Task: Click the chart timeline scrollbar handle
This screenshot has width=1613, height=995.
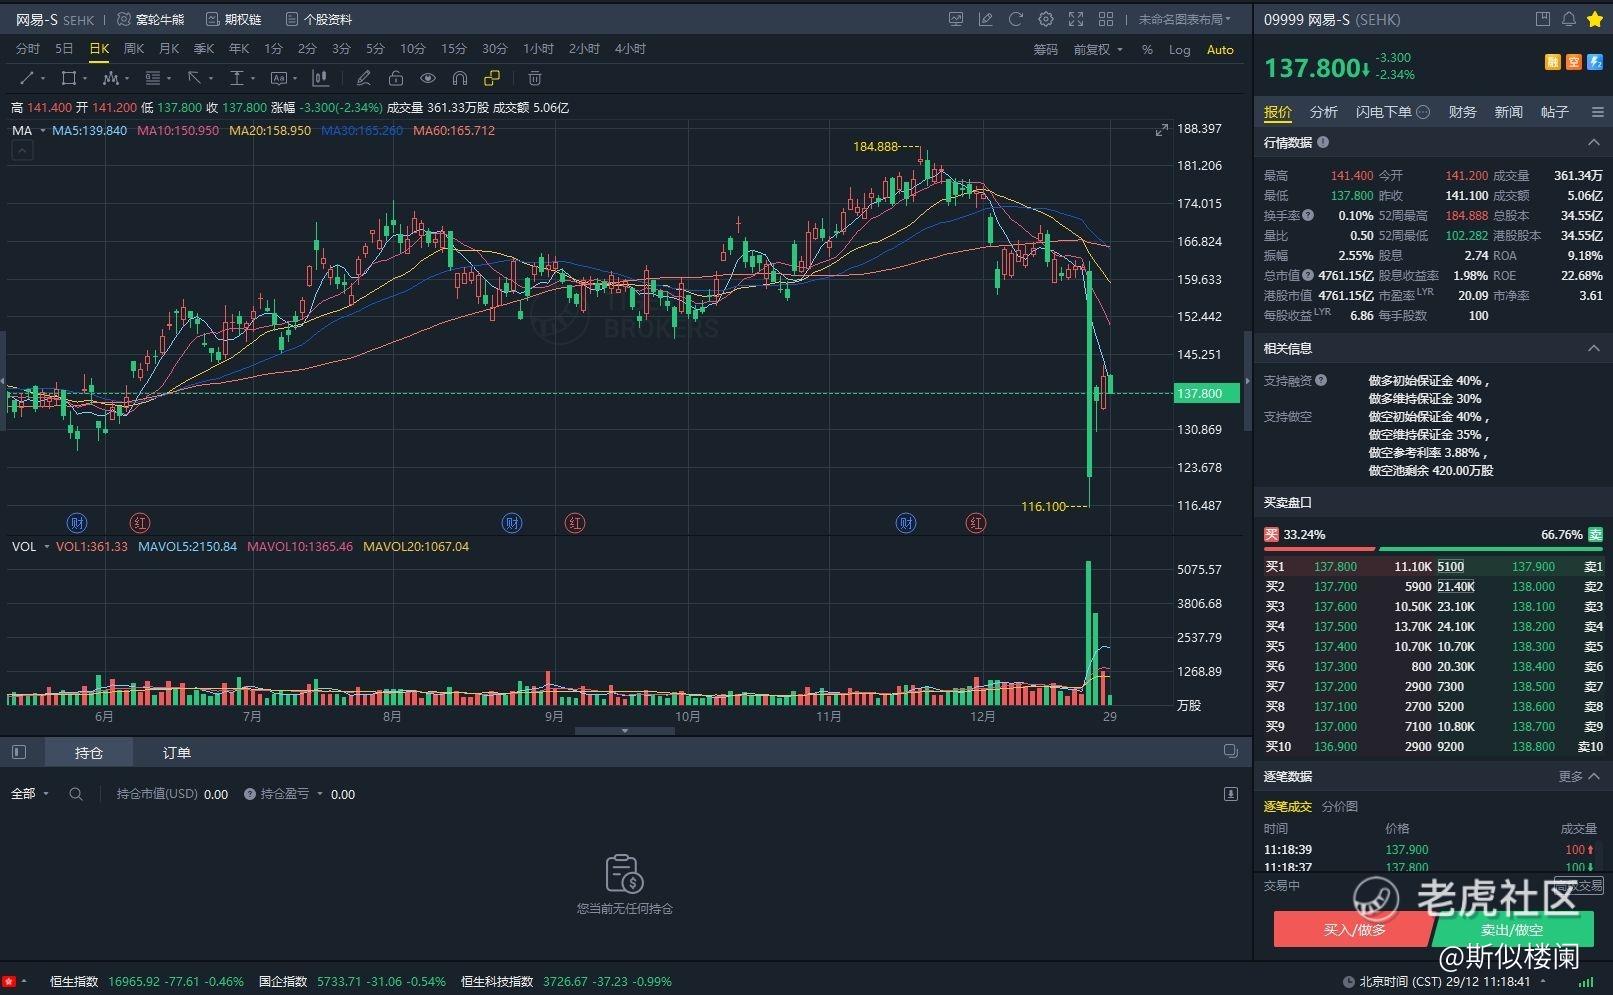Action: [625, 731]
